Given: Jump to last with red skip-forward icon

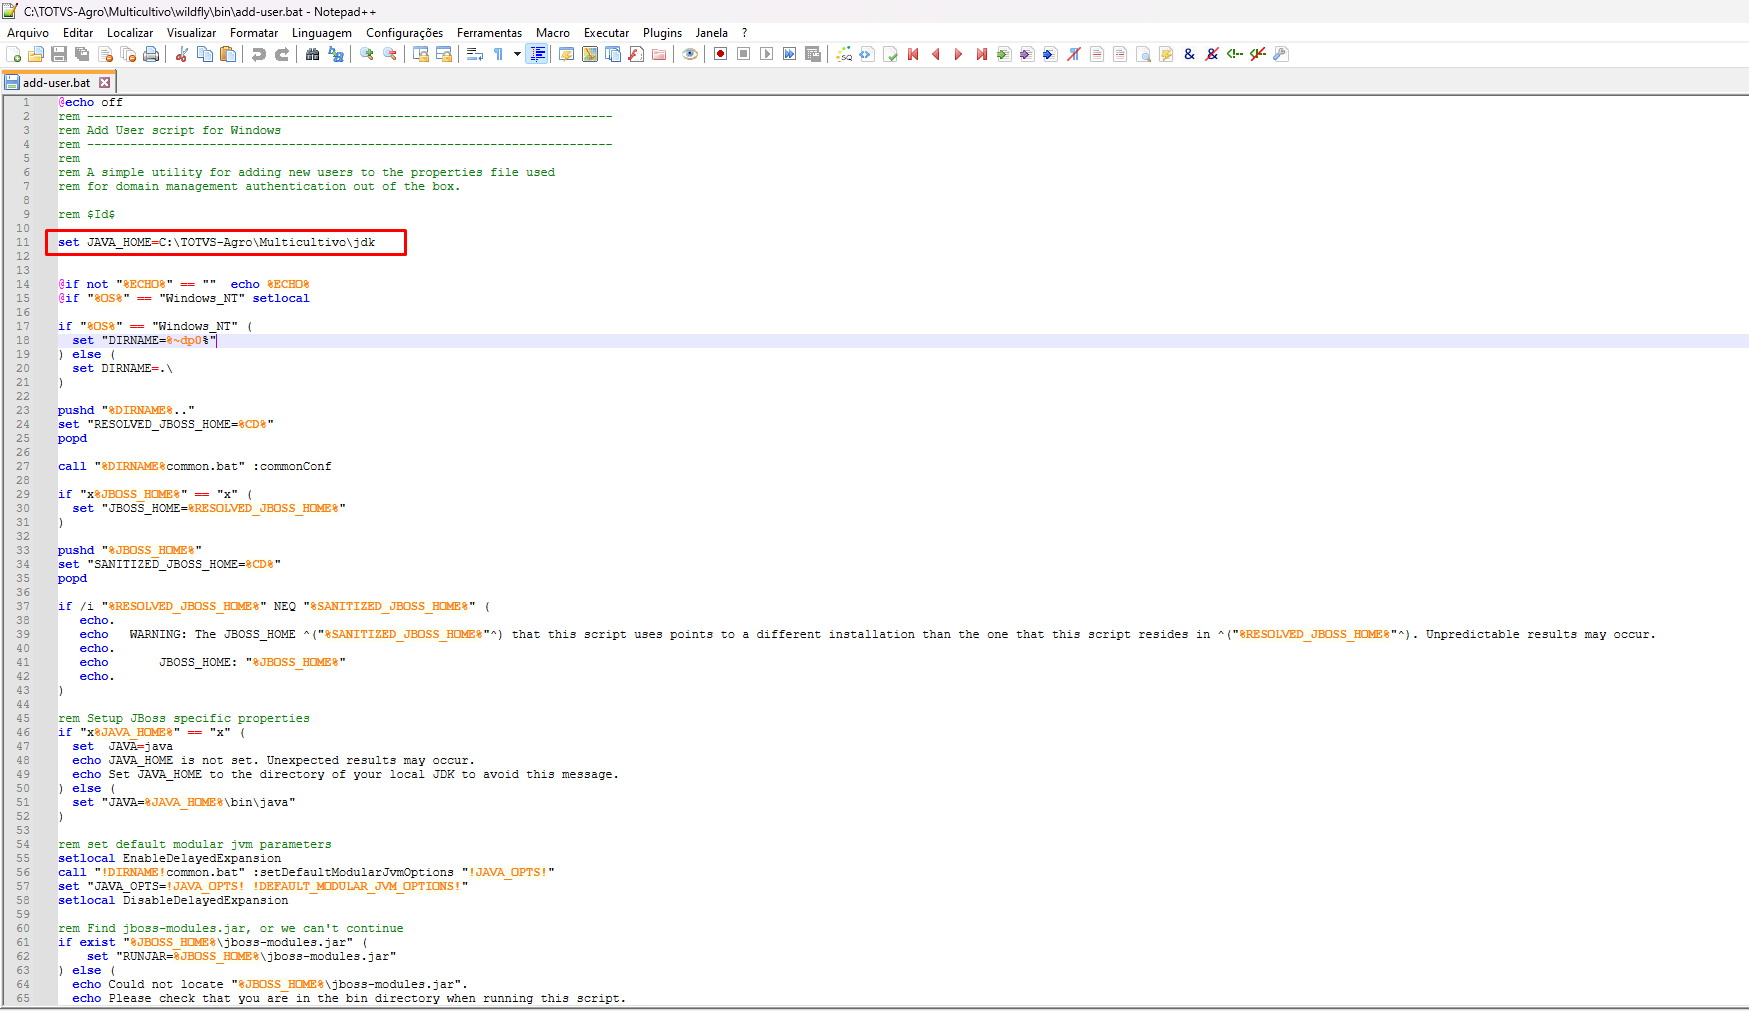Looking at the screenshot, I should pyautogui.click(x=982, y=54).
